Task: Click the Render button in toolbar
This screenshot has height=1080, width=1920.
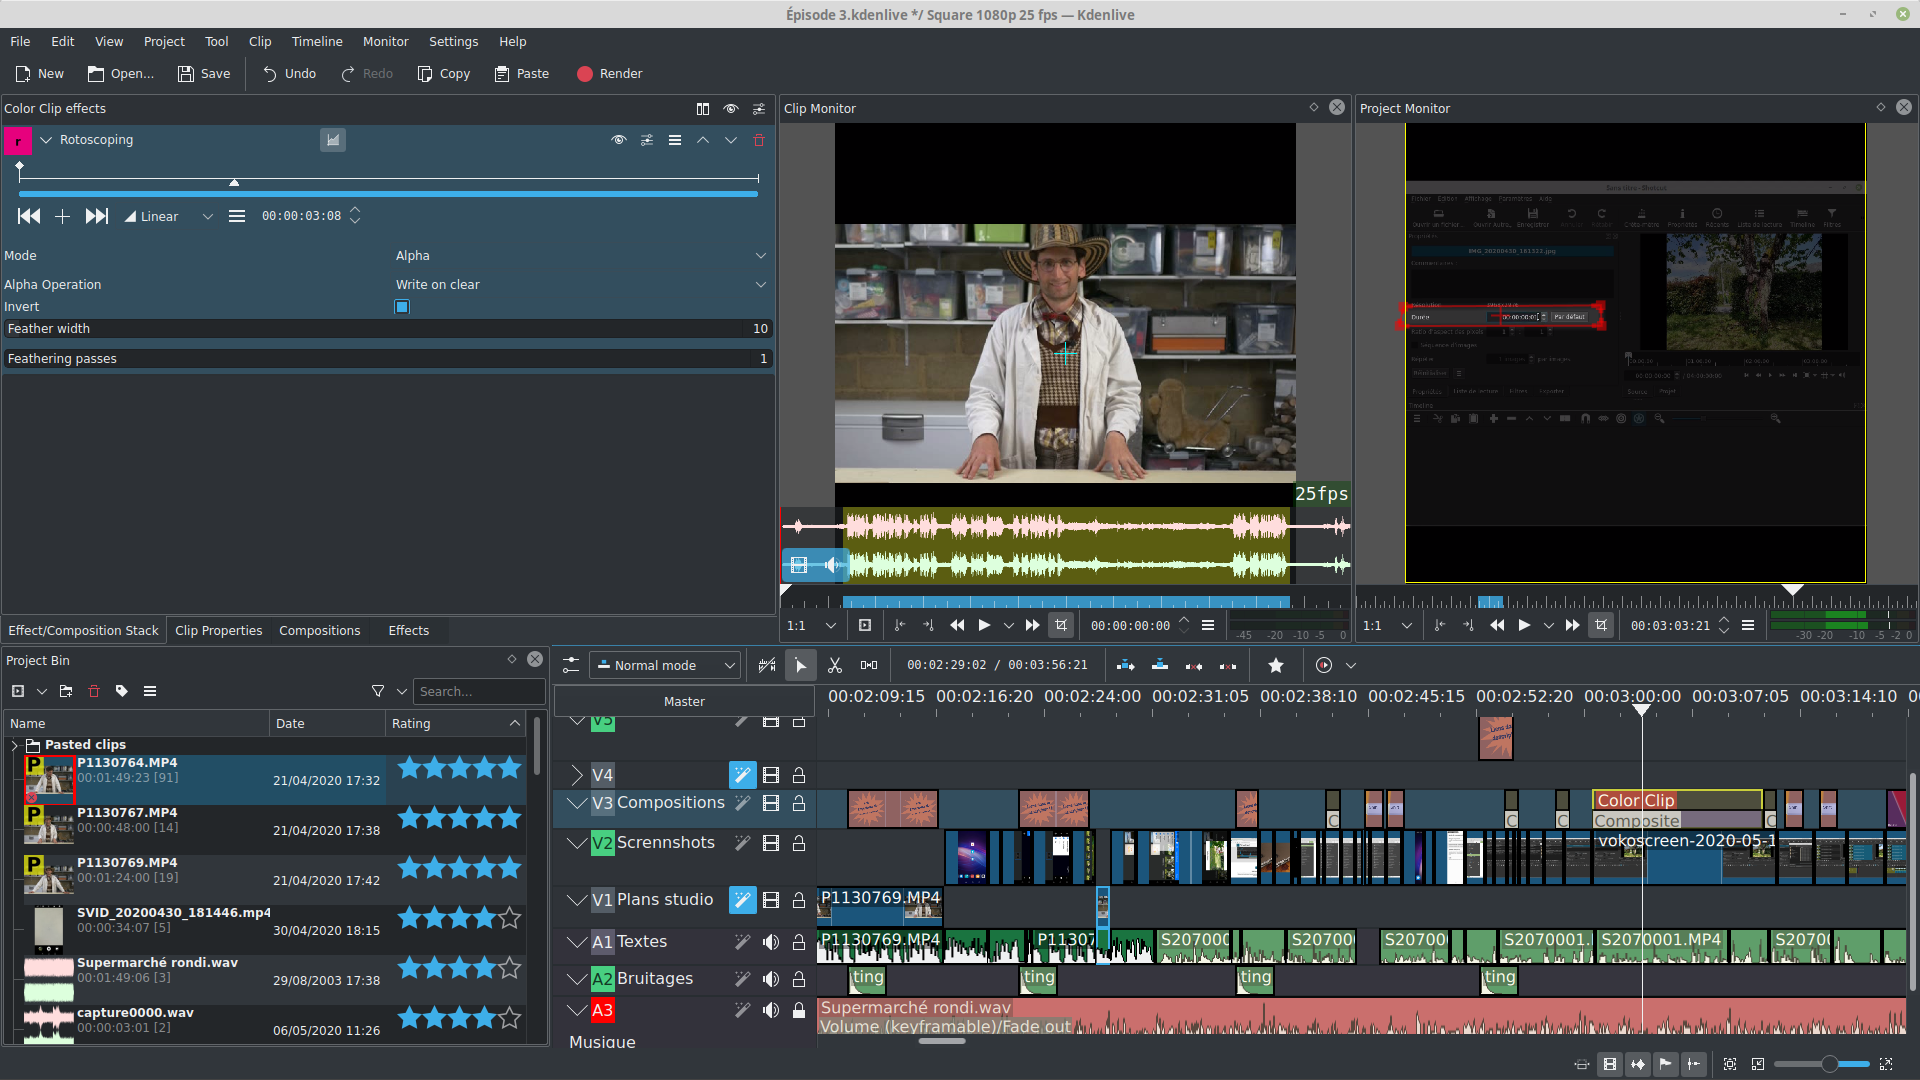Action: [x=607, y=73]
